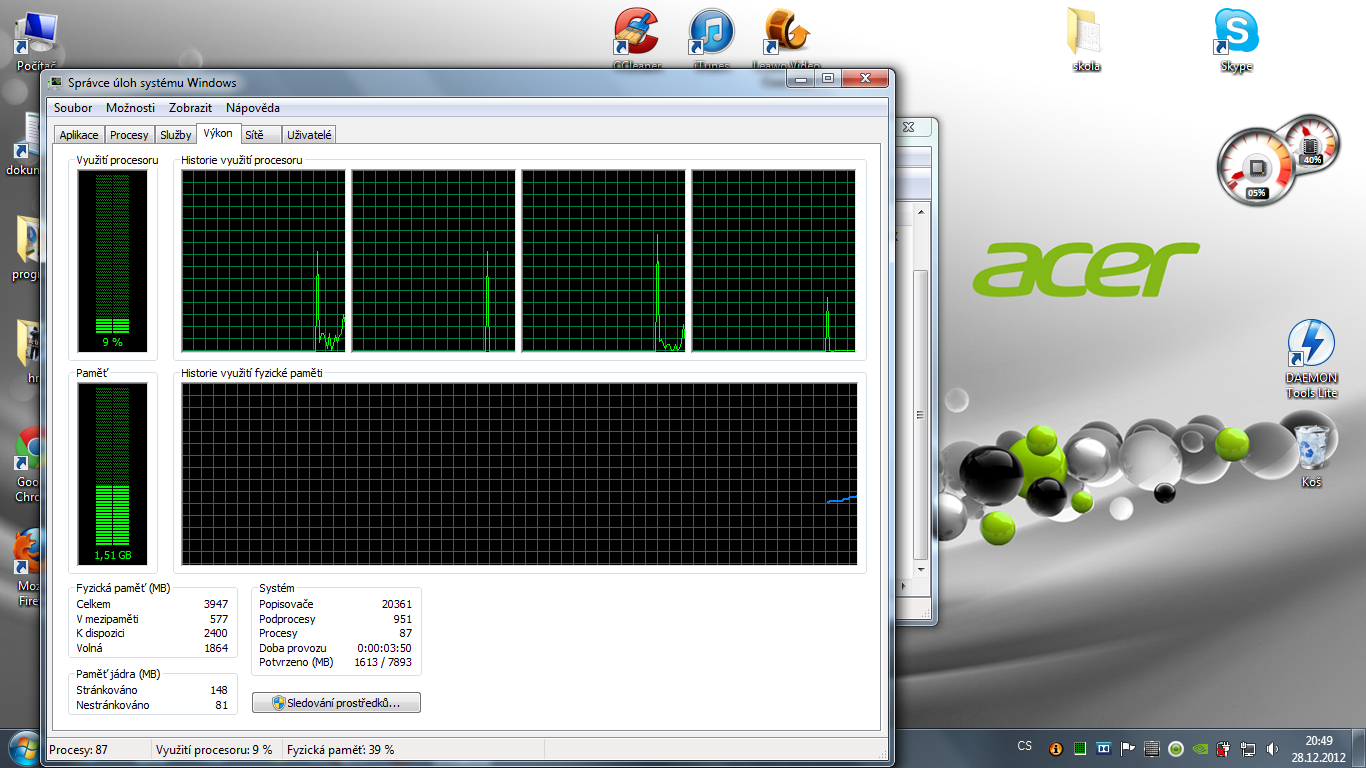Click the CS language indicator in taskbar
1366x768 pixels.
[1025, 746]
